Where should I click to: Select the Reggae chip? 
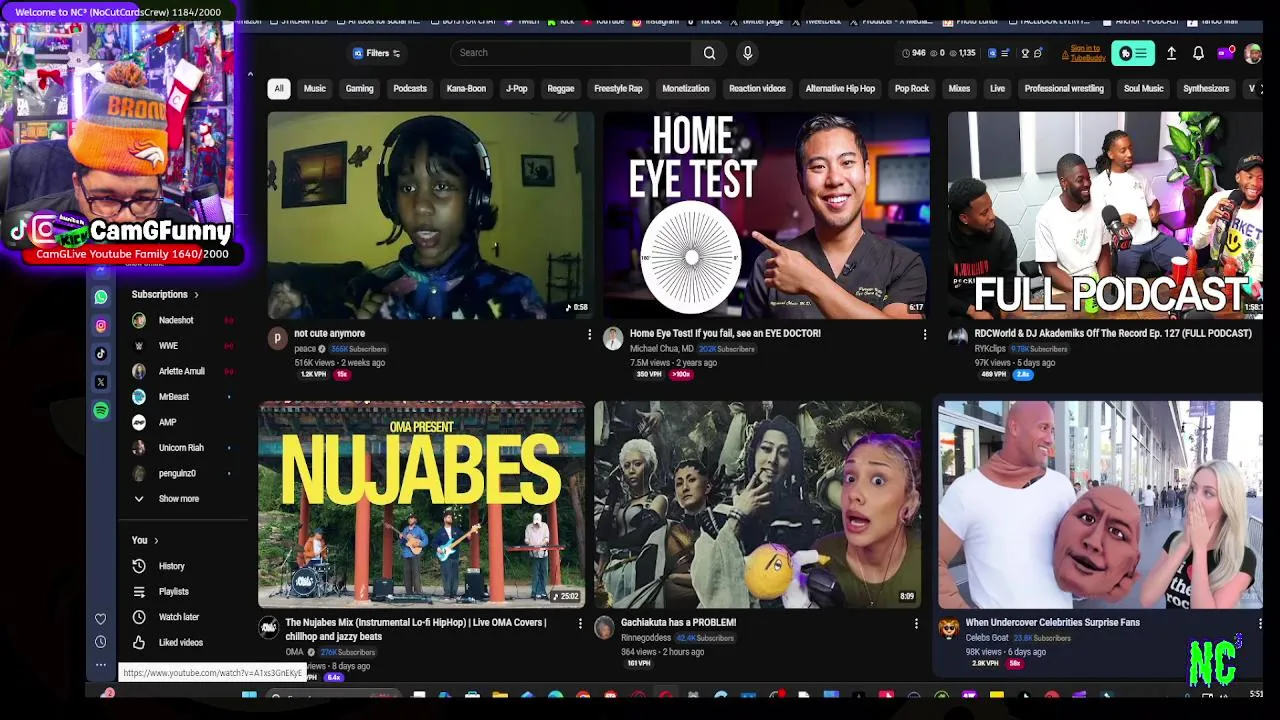[561, 89]
